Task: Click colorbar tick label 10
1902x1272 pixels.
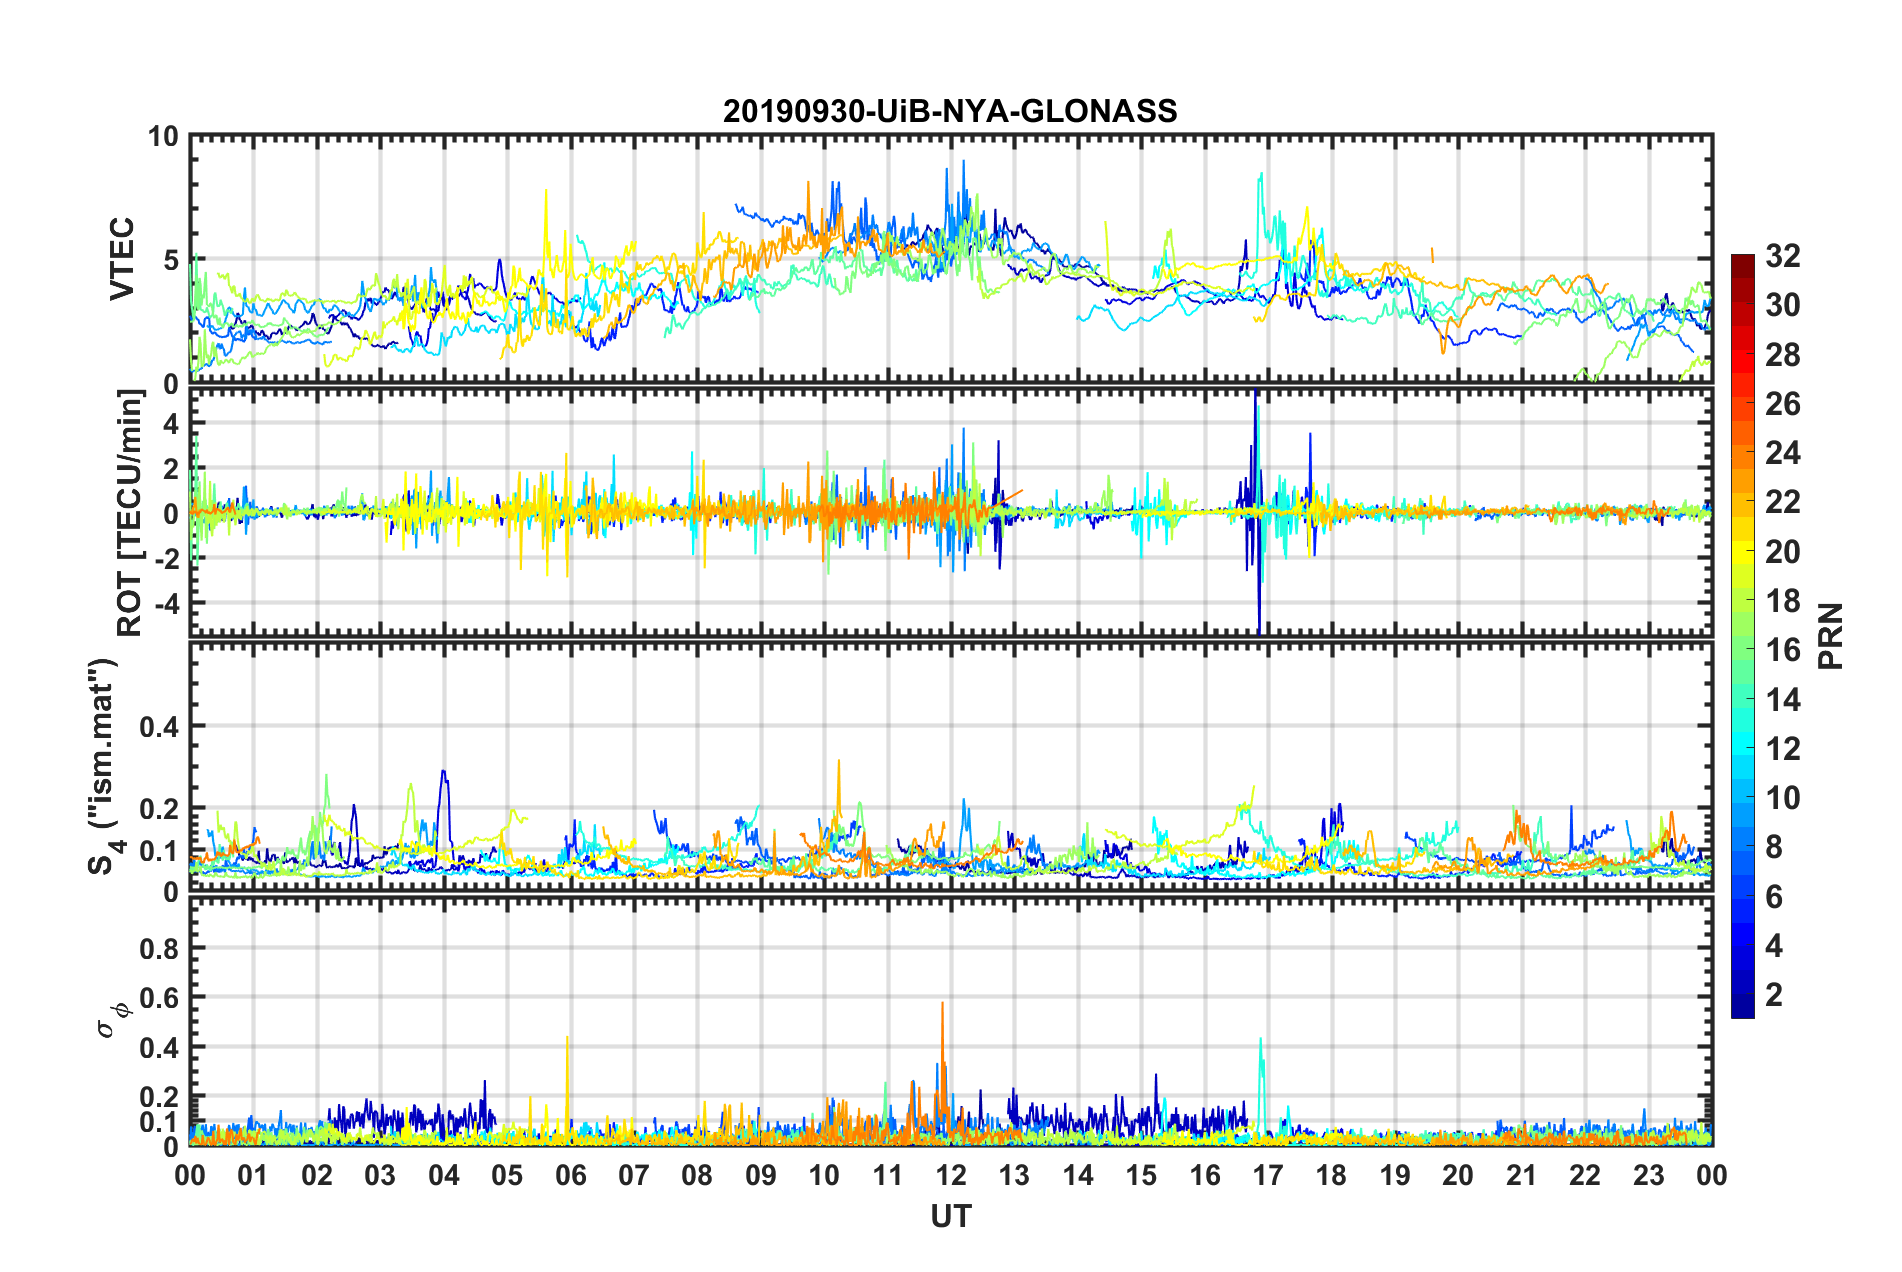Action: pyautogui.click(x=1782, y=797)
